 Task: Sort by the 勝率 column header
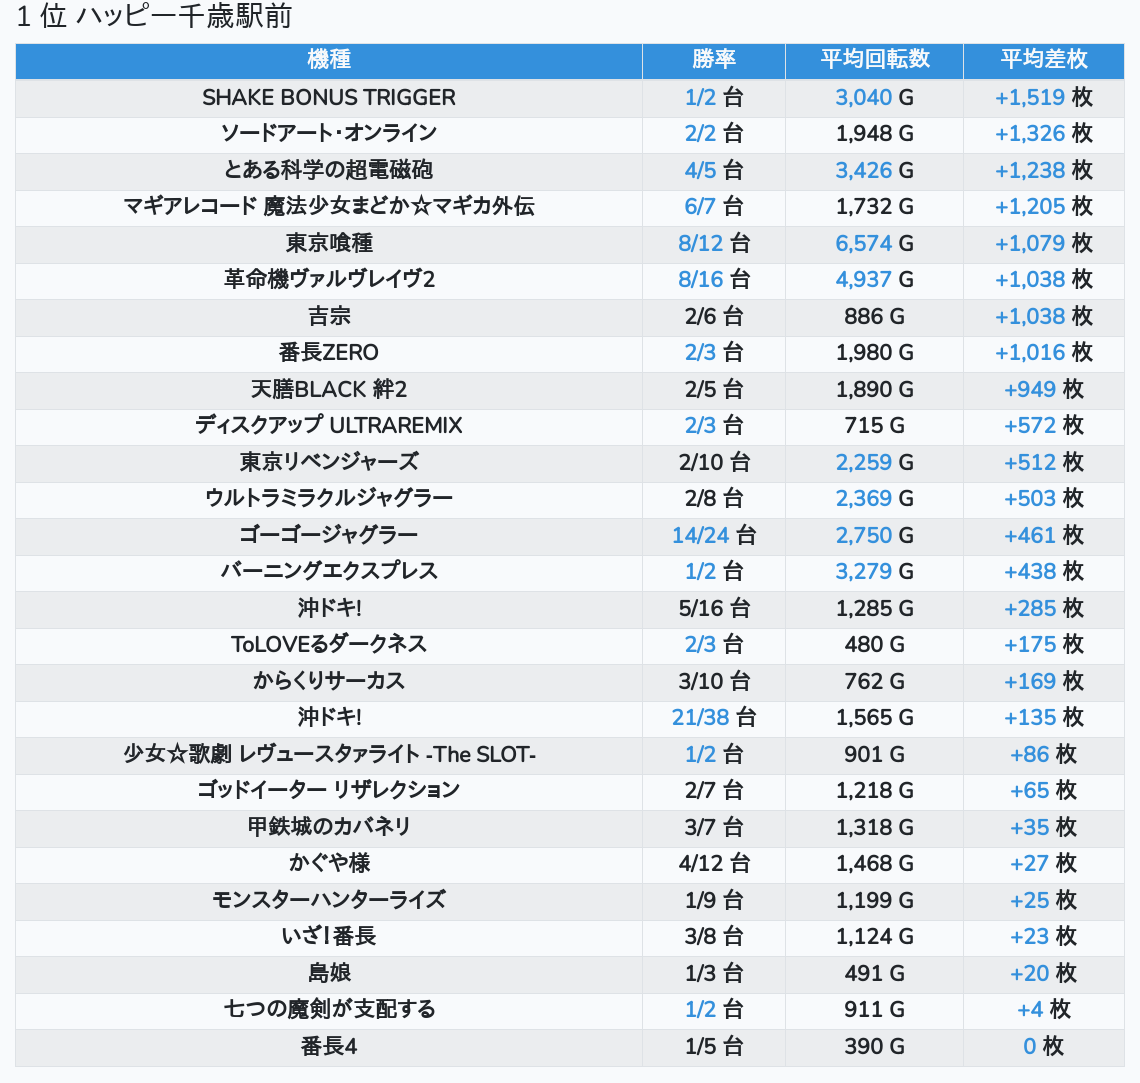click(x=714, y=60)
